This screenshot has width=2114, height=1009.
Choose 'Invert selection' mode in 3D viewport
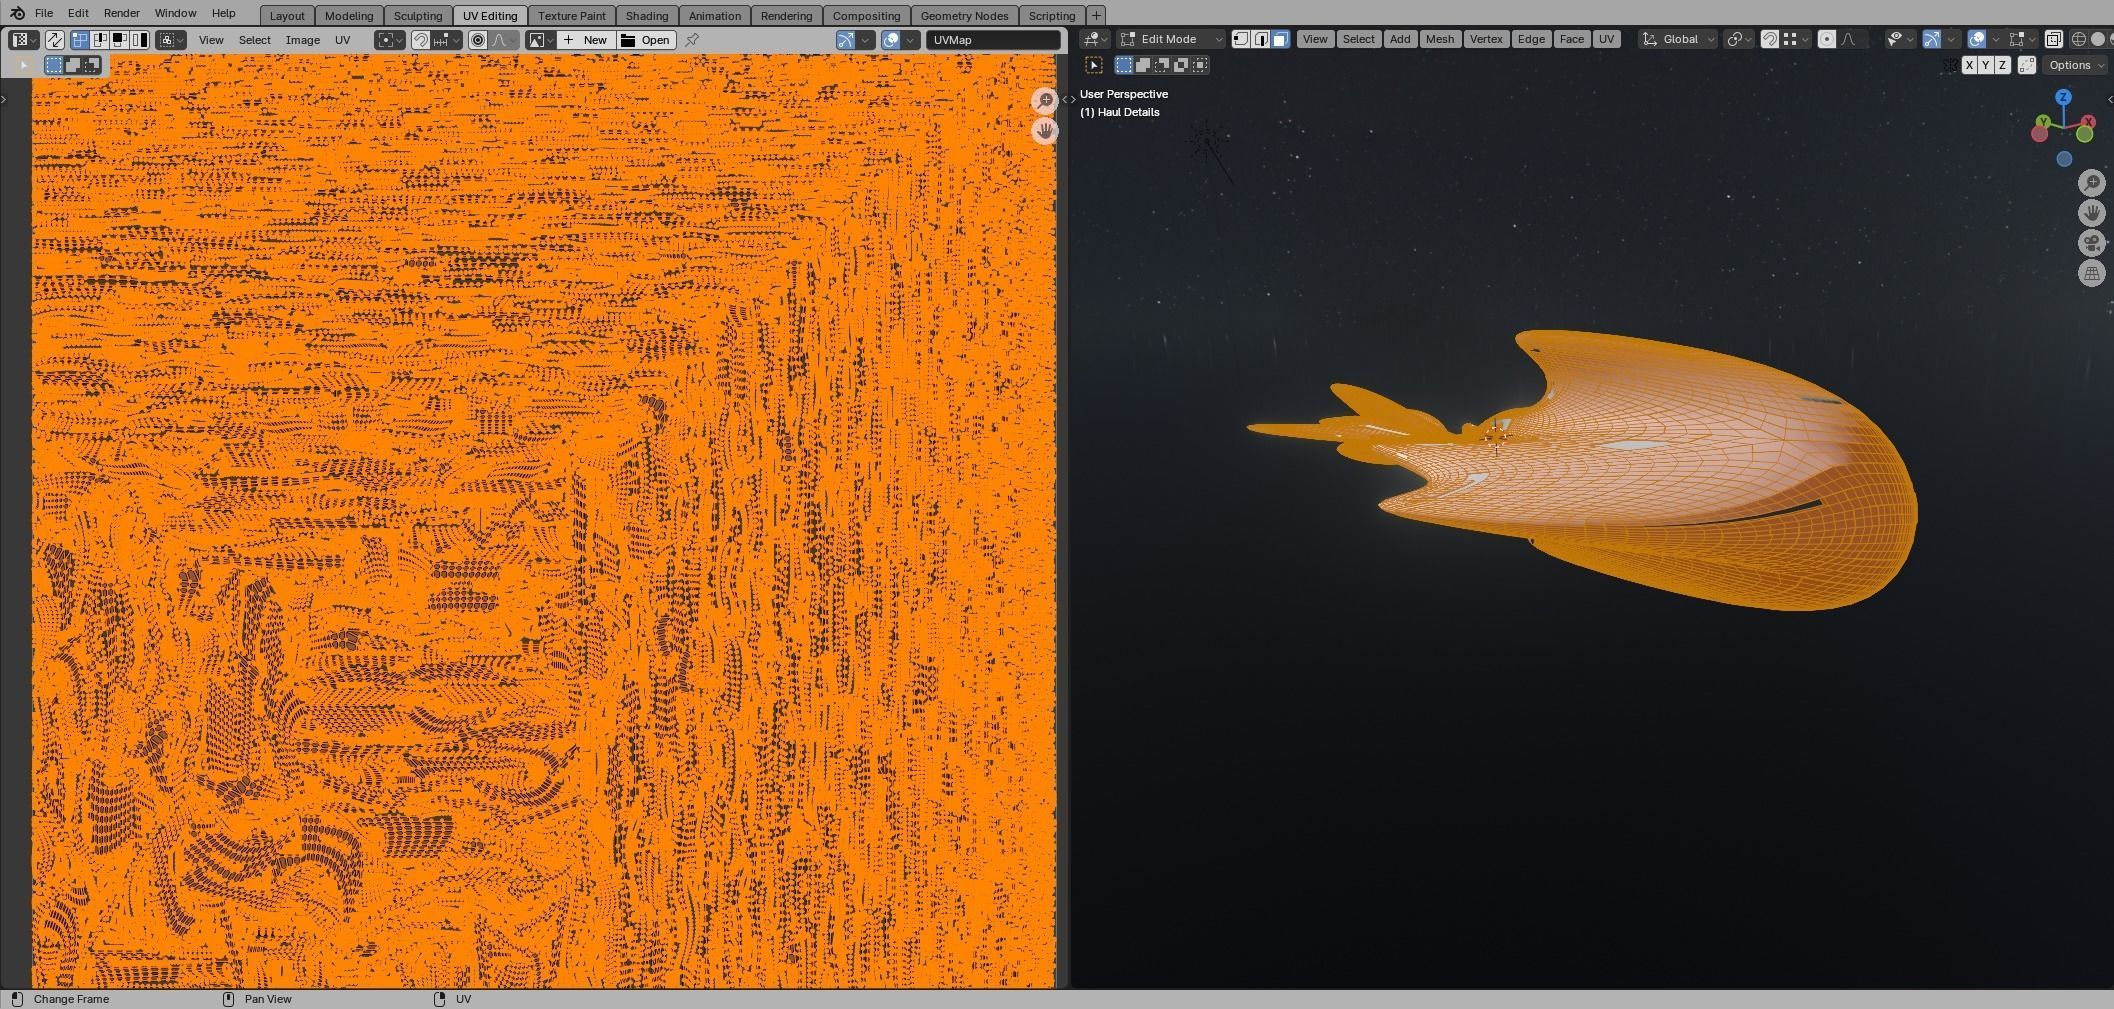(x=1181, y=65)
